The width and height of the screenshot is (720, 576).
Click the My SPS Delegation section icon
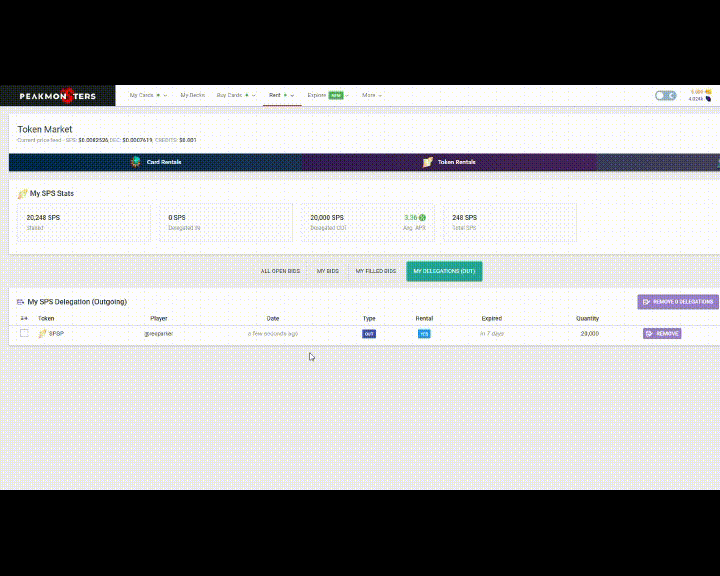(x=20, y=302)
